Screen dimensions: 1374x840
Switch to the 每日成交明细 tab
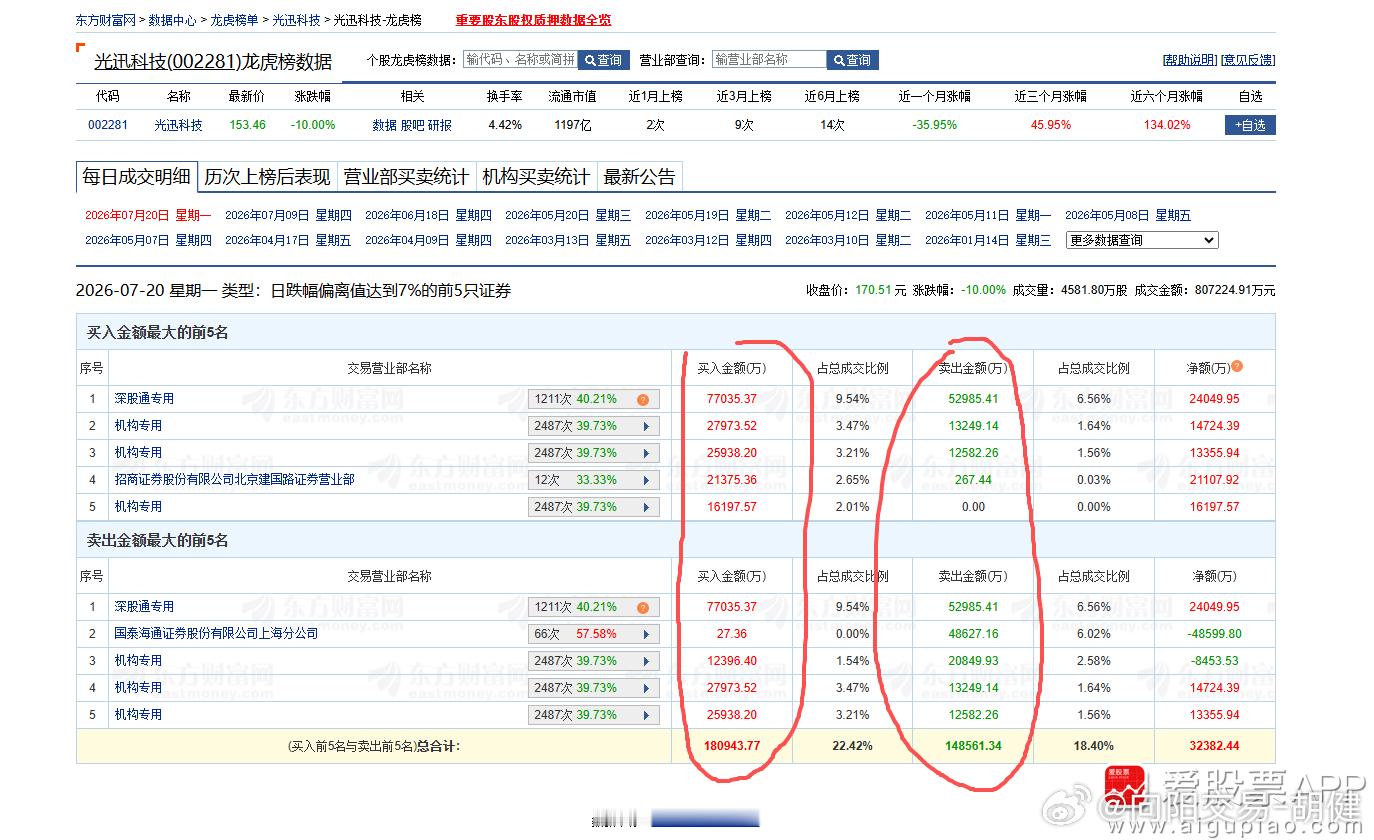(x=136, y=177)
